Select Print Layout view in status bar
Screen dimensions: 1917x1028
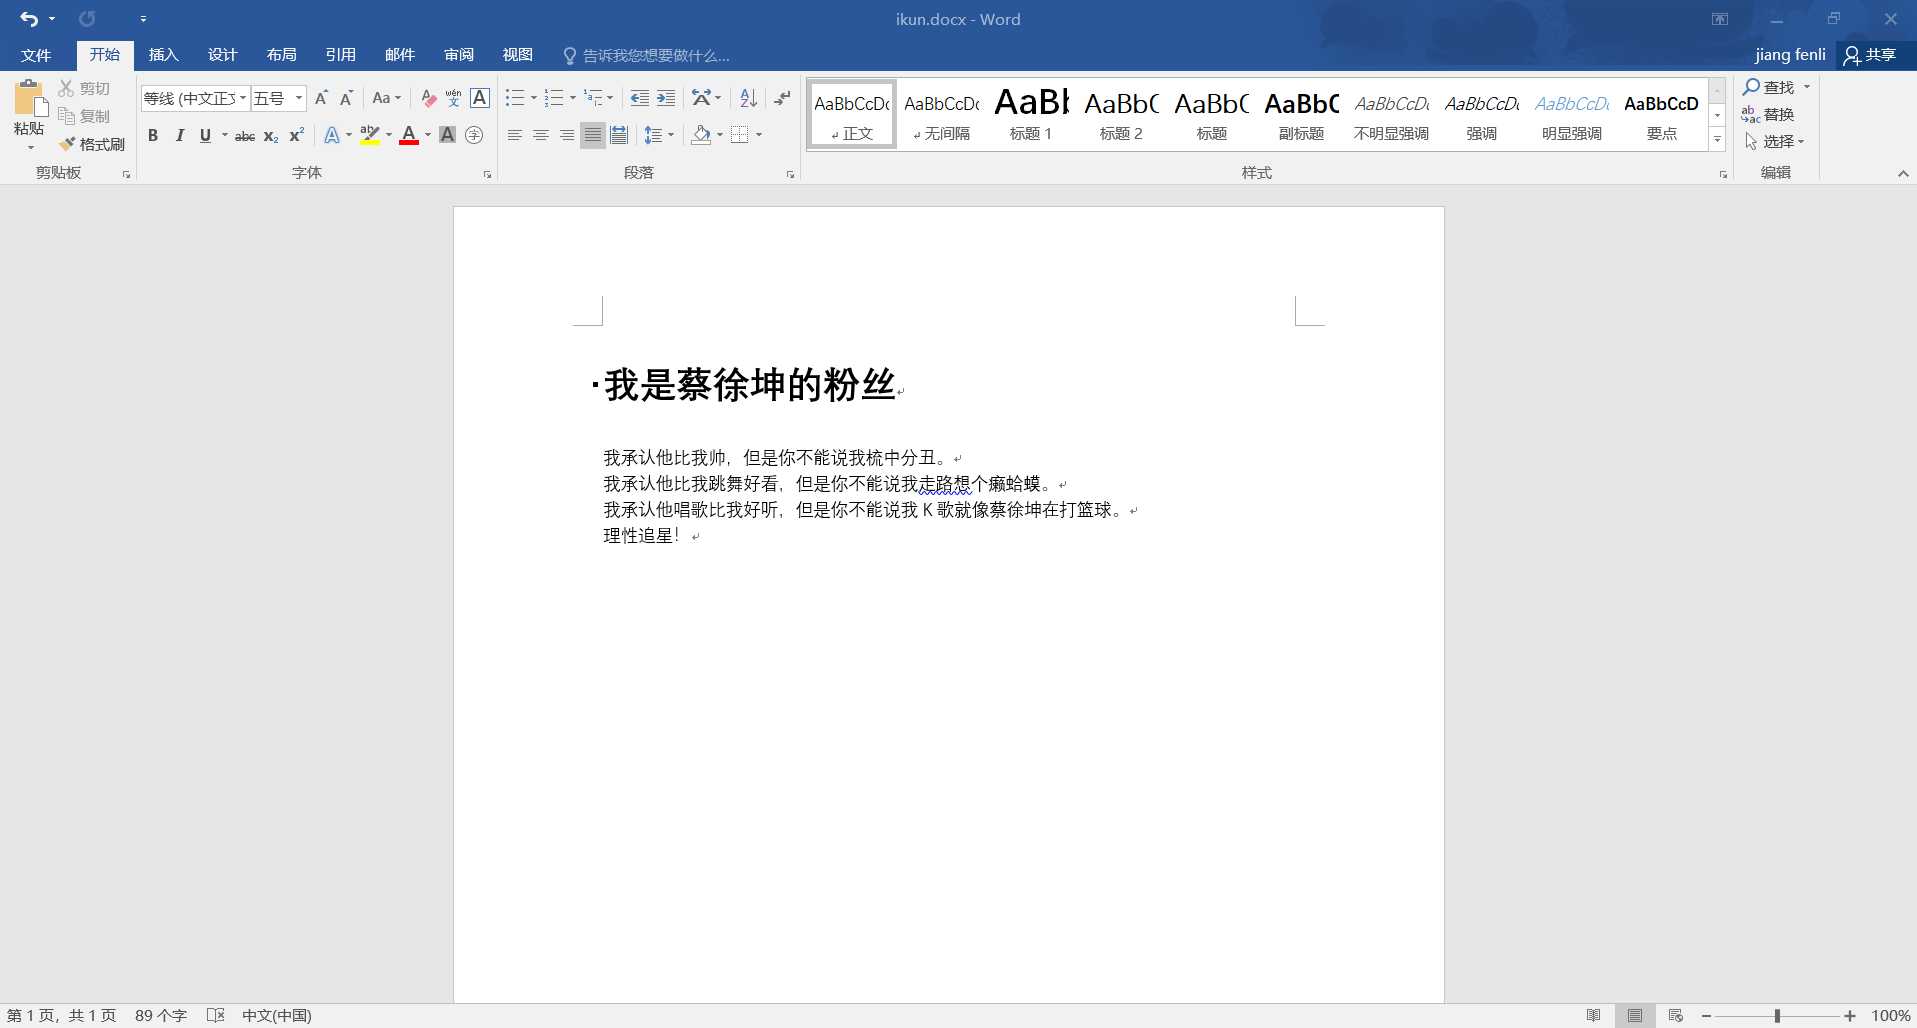coord(1635,1015)
